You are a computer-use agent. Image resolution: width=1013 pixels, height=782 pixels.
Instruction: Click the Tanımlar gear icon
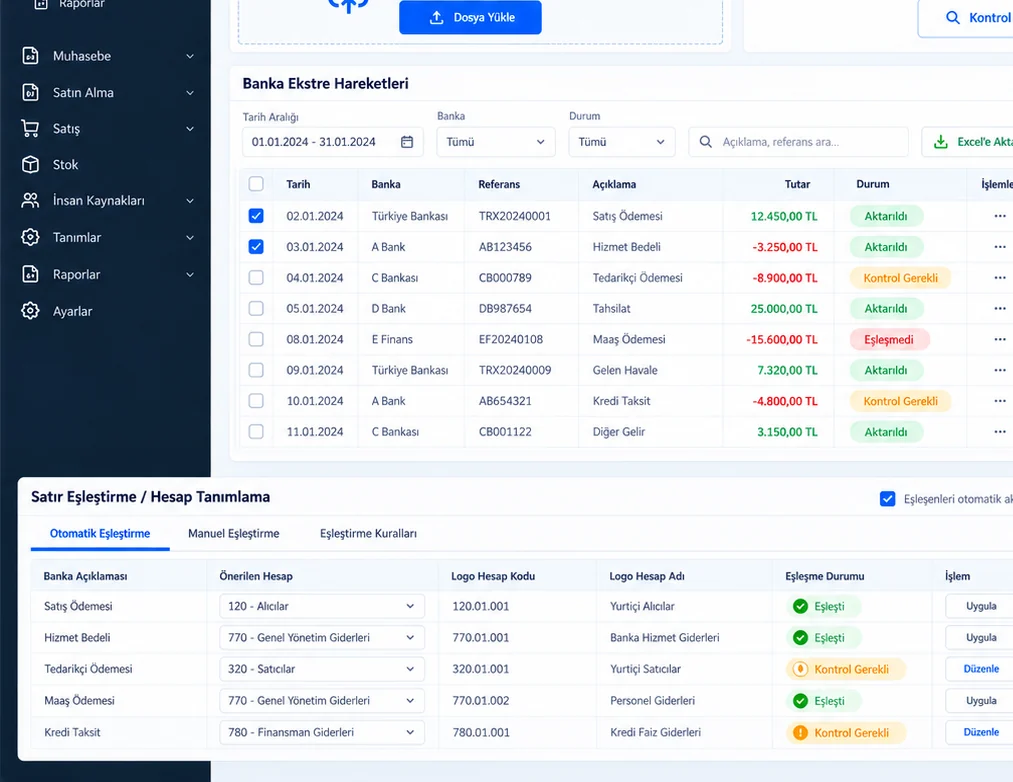pos(30,237)
